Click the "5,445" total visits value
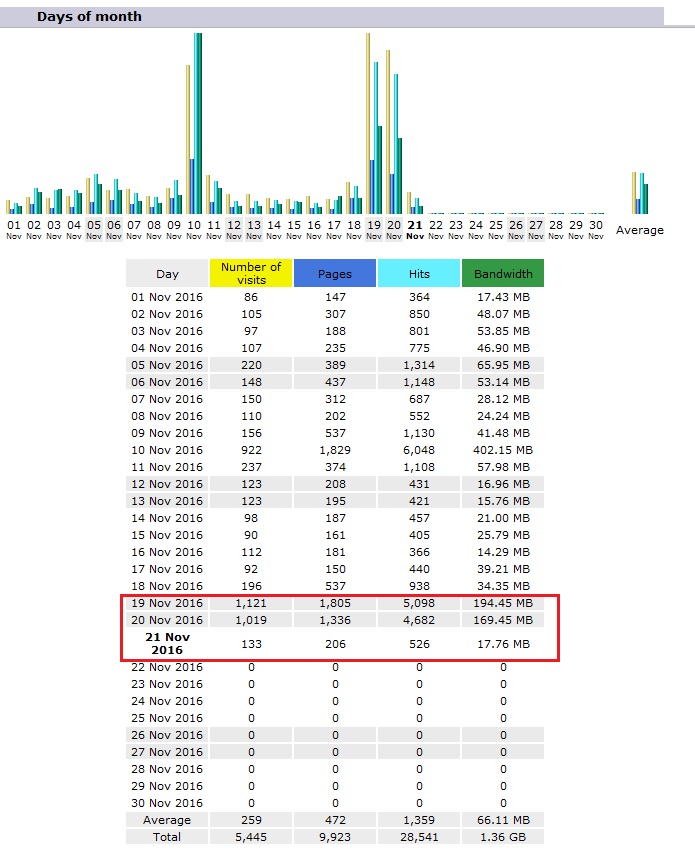The width and height of the screenshot is (695, 854). click(251, 837)
